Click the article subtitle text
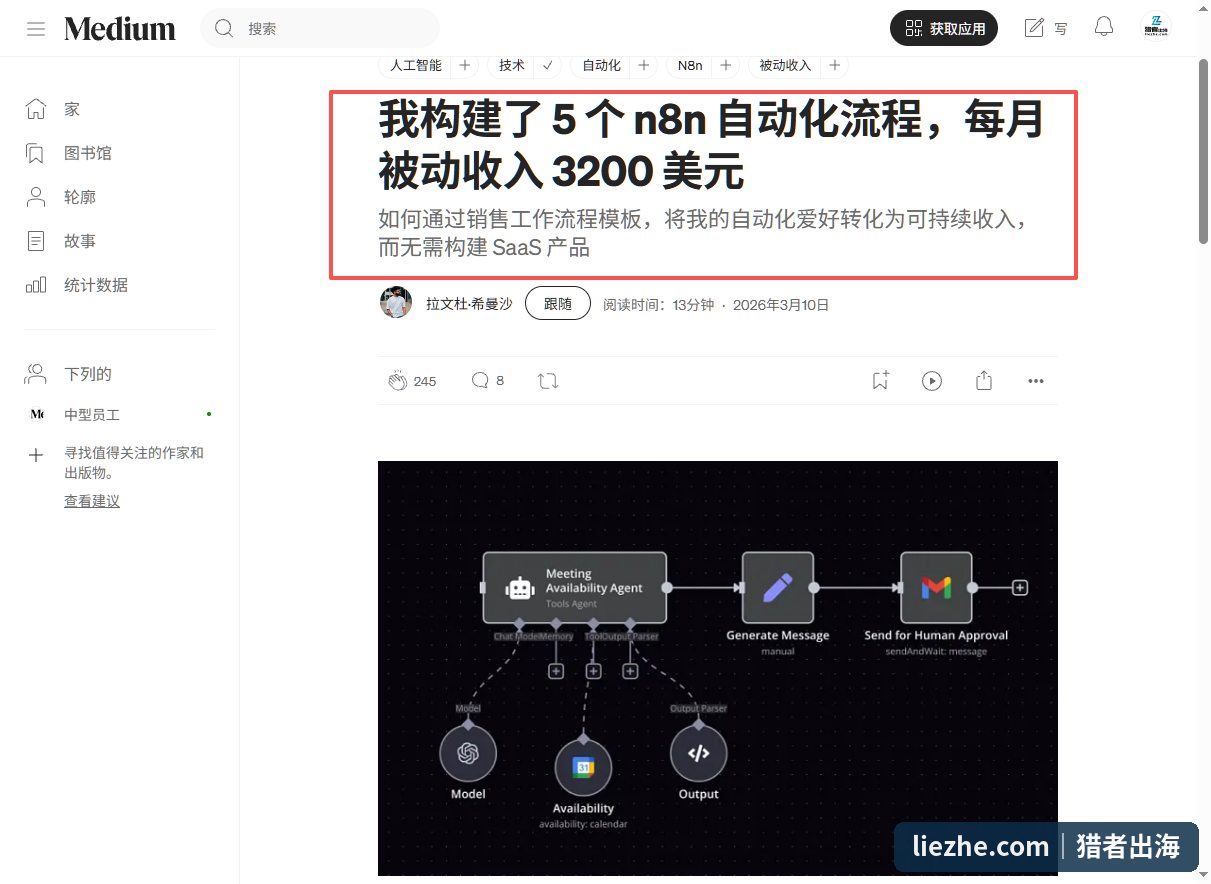 point(703,232)
